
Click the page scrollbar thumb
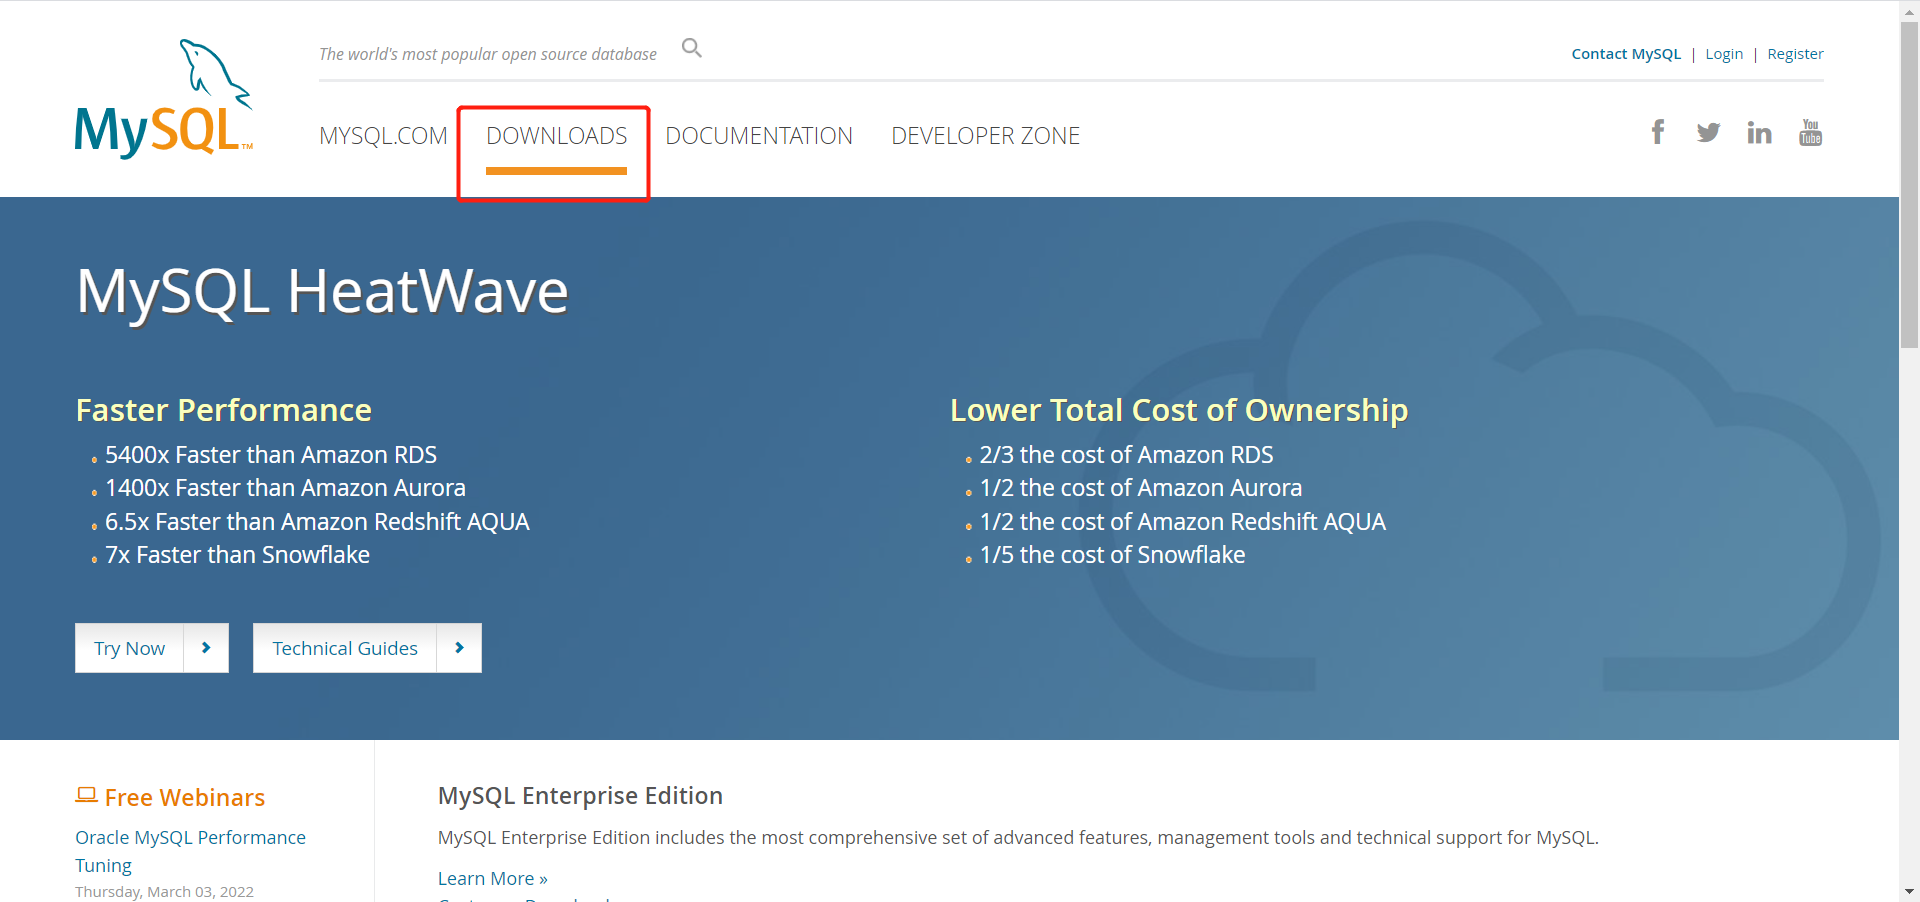(1909, 185)
